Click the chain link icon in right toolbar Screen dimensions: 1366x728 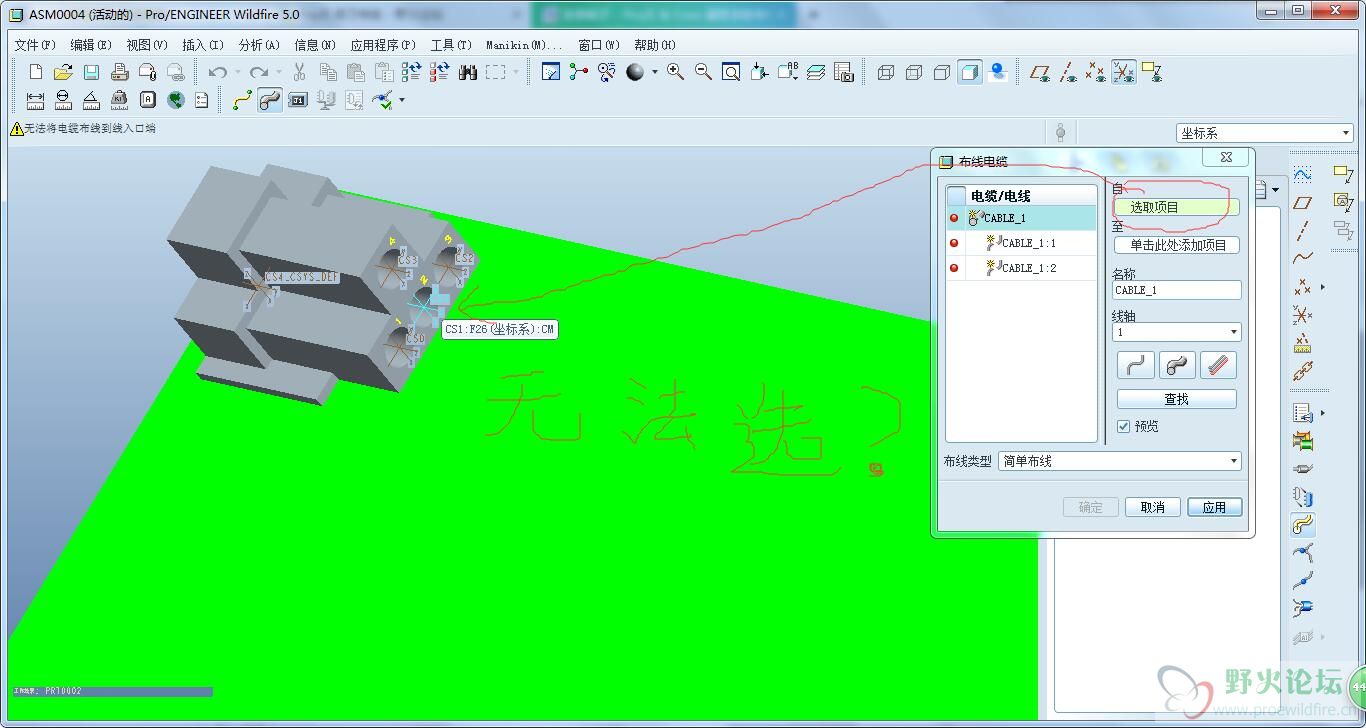click(1302, 372)
